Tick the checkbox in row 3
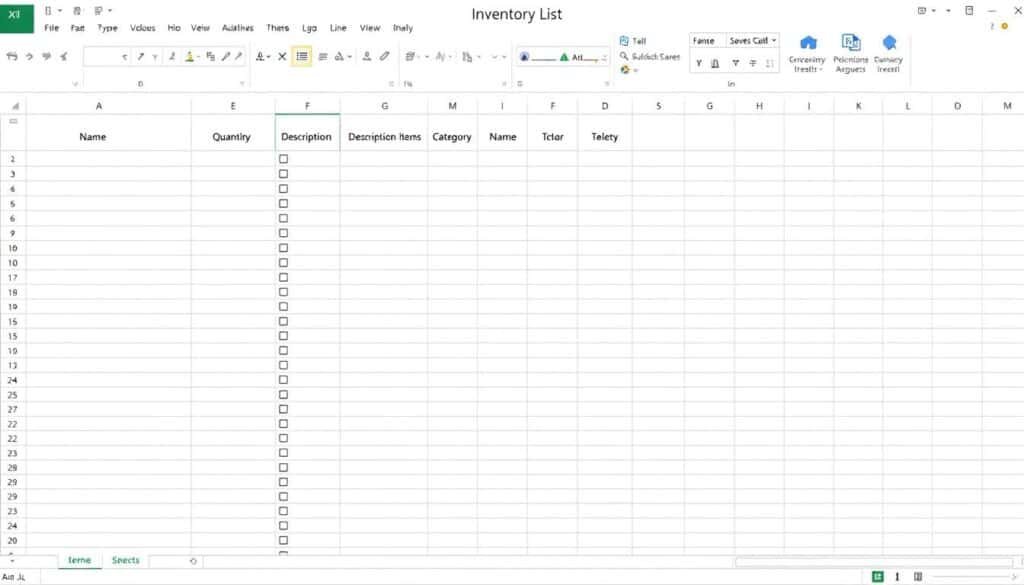 click(x=283, y=174)
